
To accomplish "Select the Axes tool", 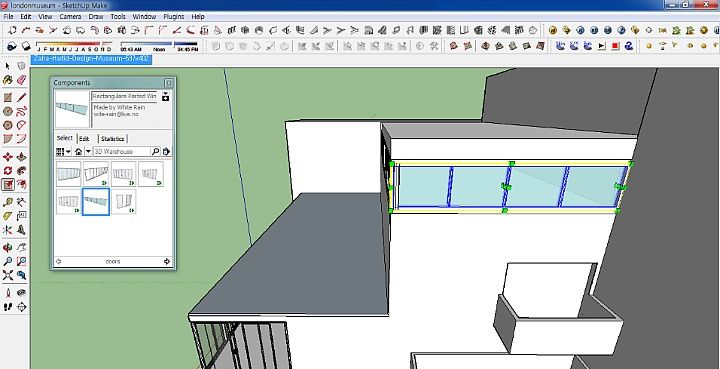I will point(8,229).
